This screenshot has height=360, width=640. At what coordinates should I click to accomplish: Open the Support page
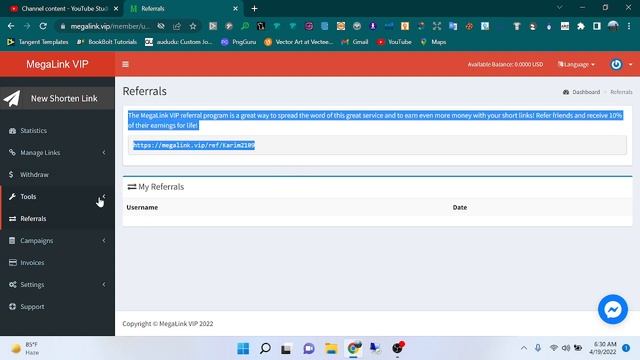[57, 307]
